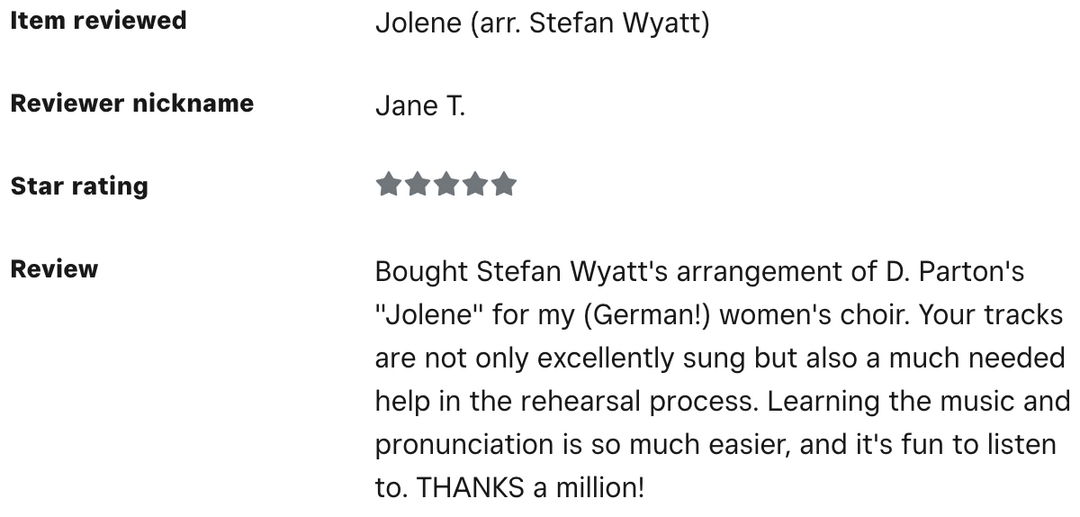Image resolution: width=1080 pixels, height=517 pixels.
Task: Click the word "pronunciation" in the review
Action: [463, 445]
